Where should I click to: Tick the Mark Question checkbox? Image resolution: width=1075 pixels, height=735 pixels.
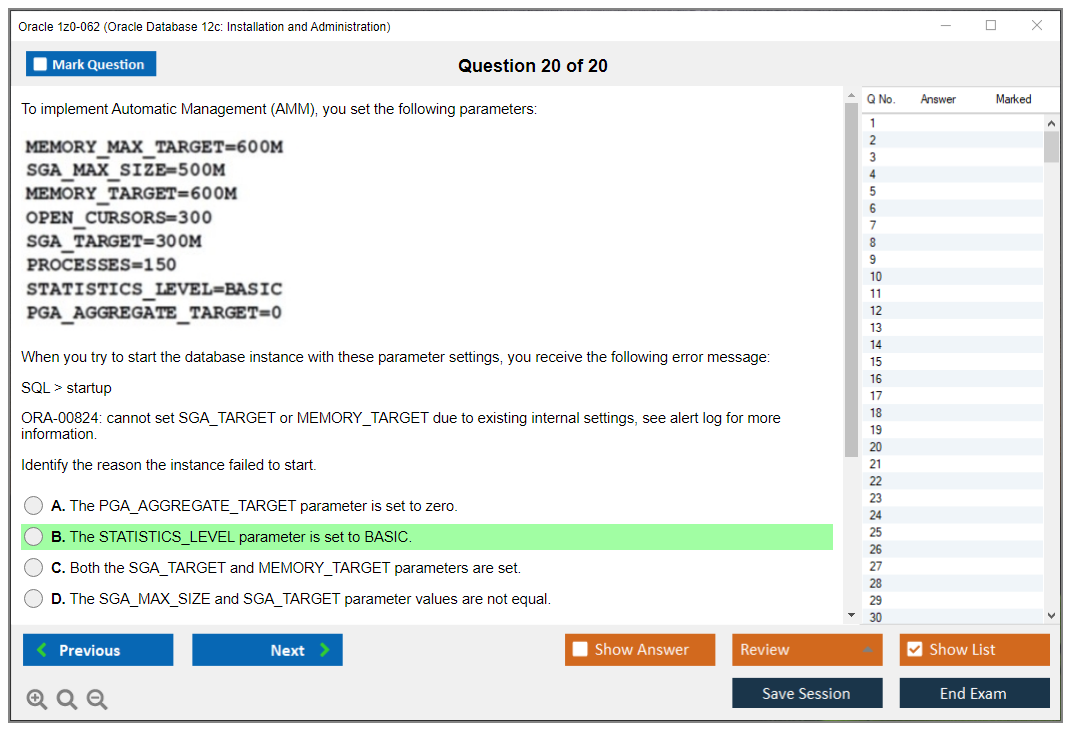pos(41,64)
